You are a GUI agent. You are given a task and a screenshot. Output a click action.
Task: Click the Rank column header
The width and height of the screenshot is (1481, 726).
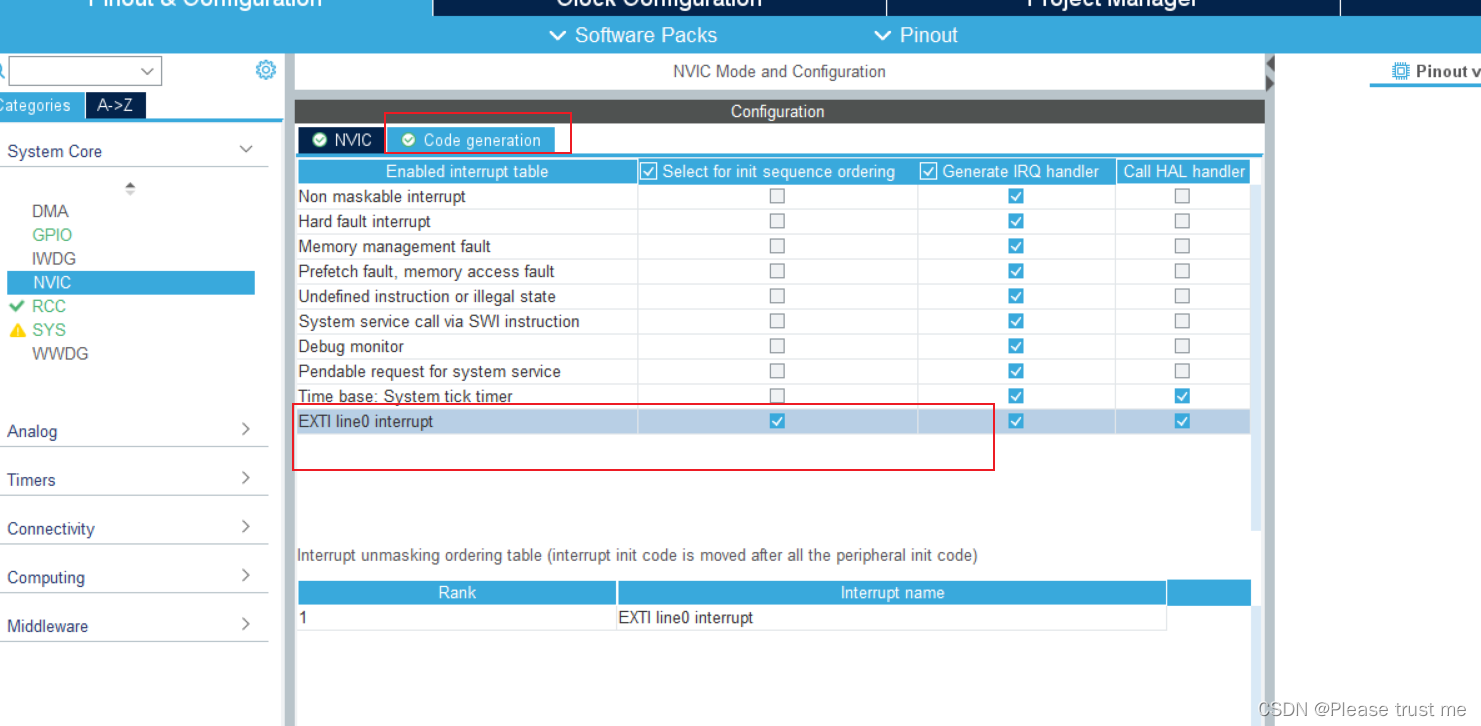[x=457, y=593]
